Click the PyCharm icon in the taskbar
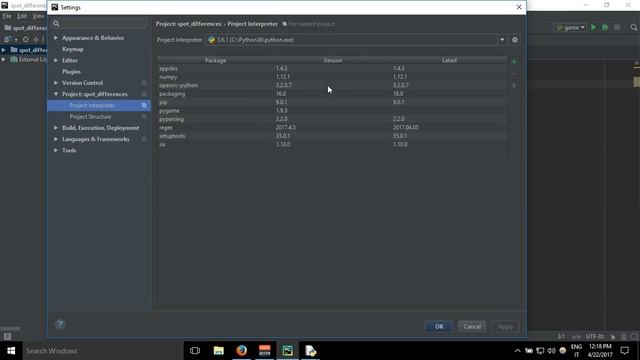This screenshot has width=640, height=360. pyautogui.click(x=287, y=351)
